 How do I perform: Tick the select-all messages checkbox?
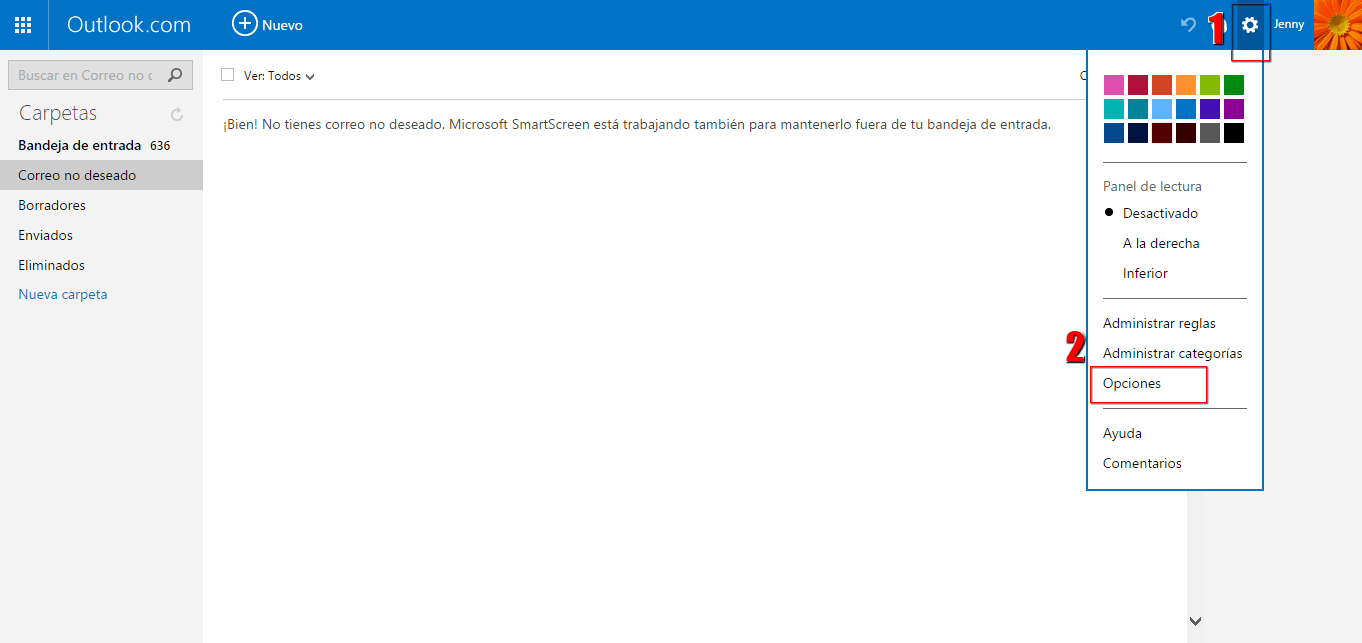pos(227,75)
